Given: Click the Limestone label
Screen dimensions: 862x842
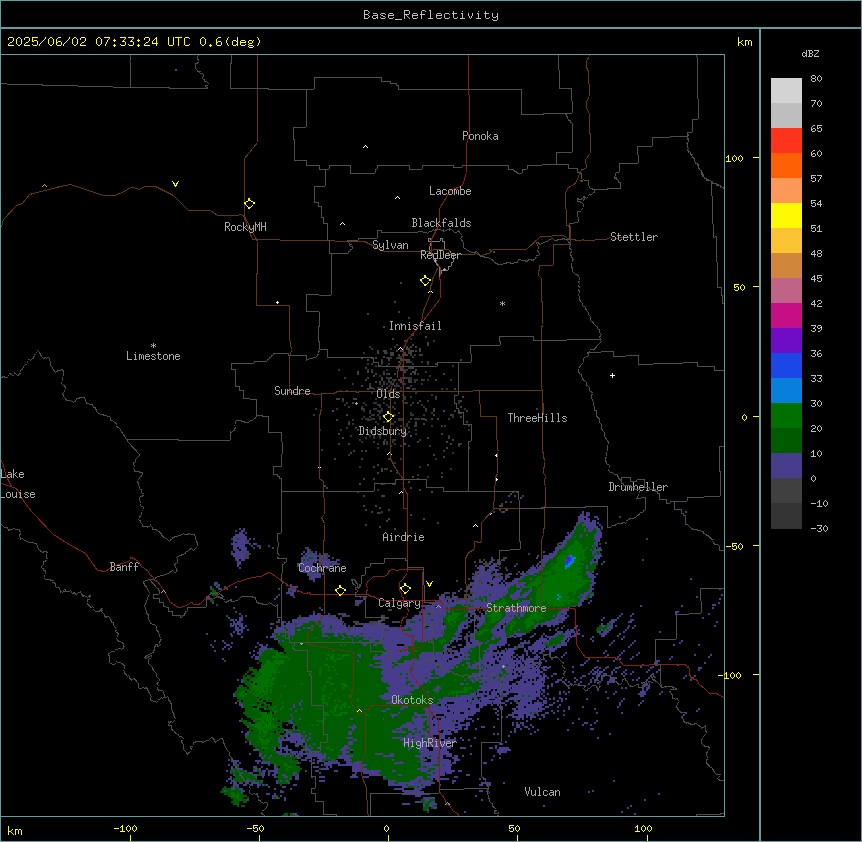Looking at the screenshot, I should click(153, 356).
